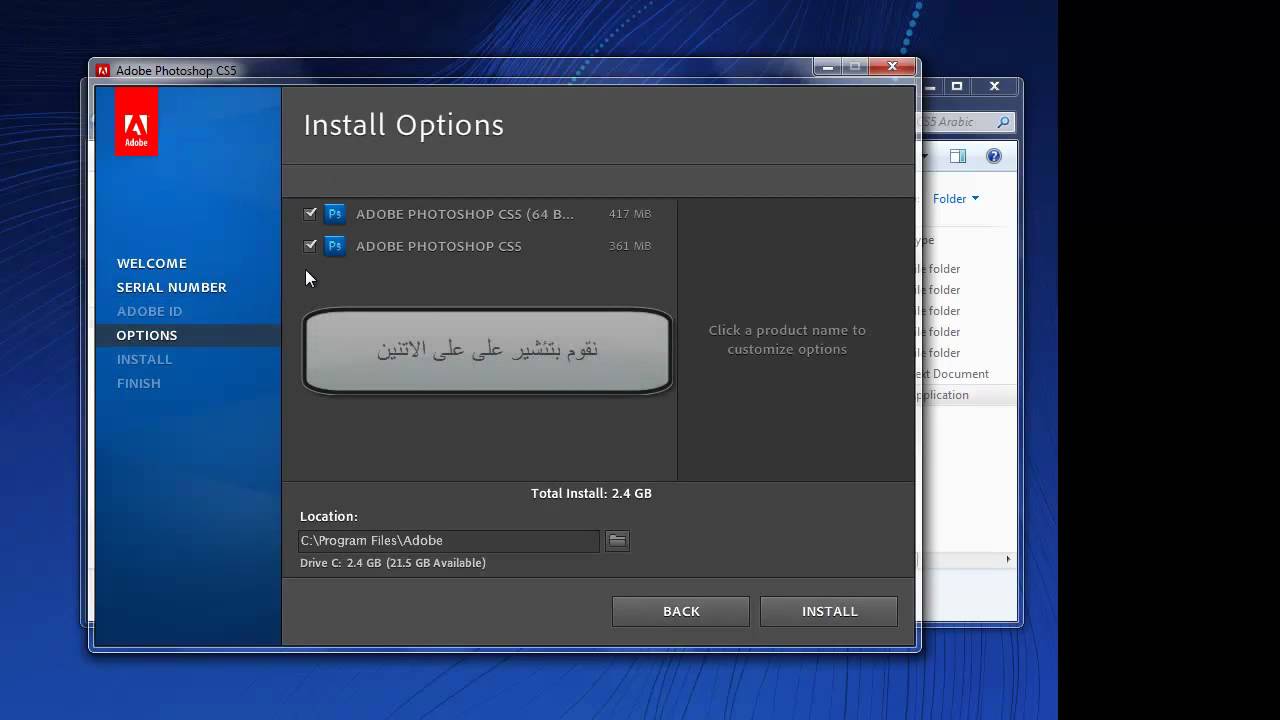Click OPTIONS step in the sidebar

147,335
